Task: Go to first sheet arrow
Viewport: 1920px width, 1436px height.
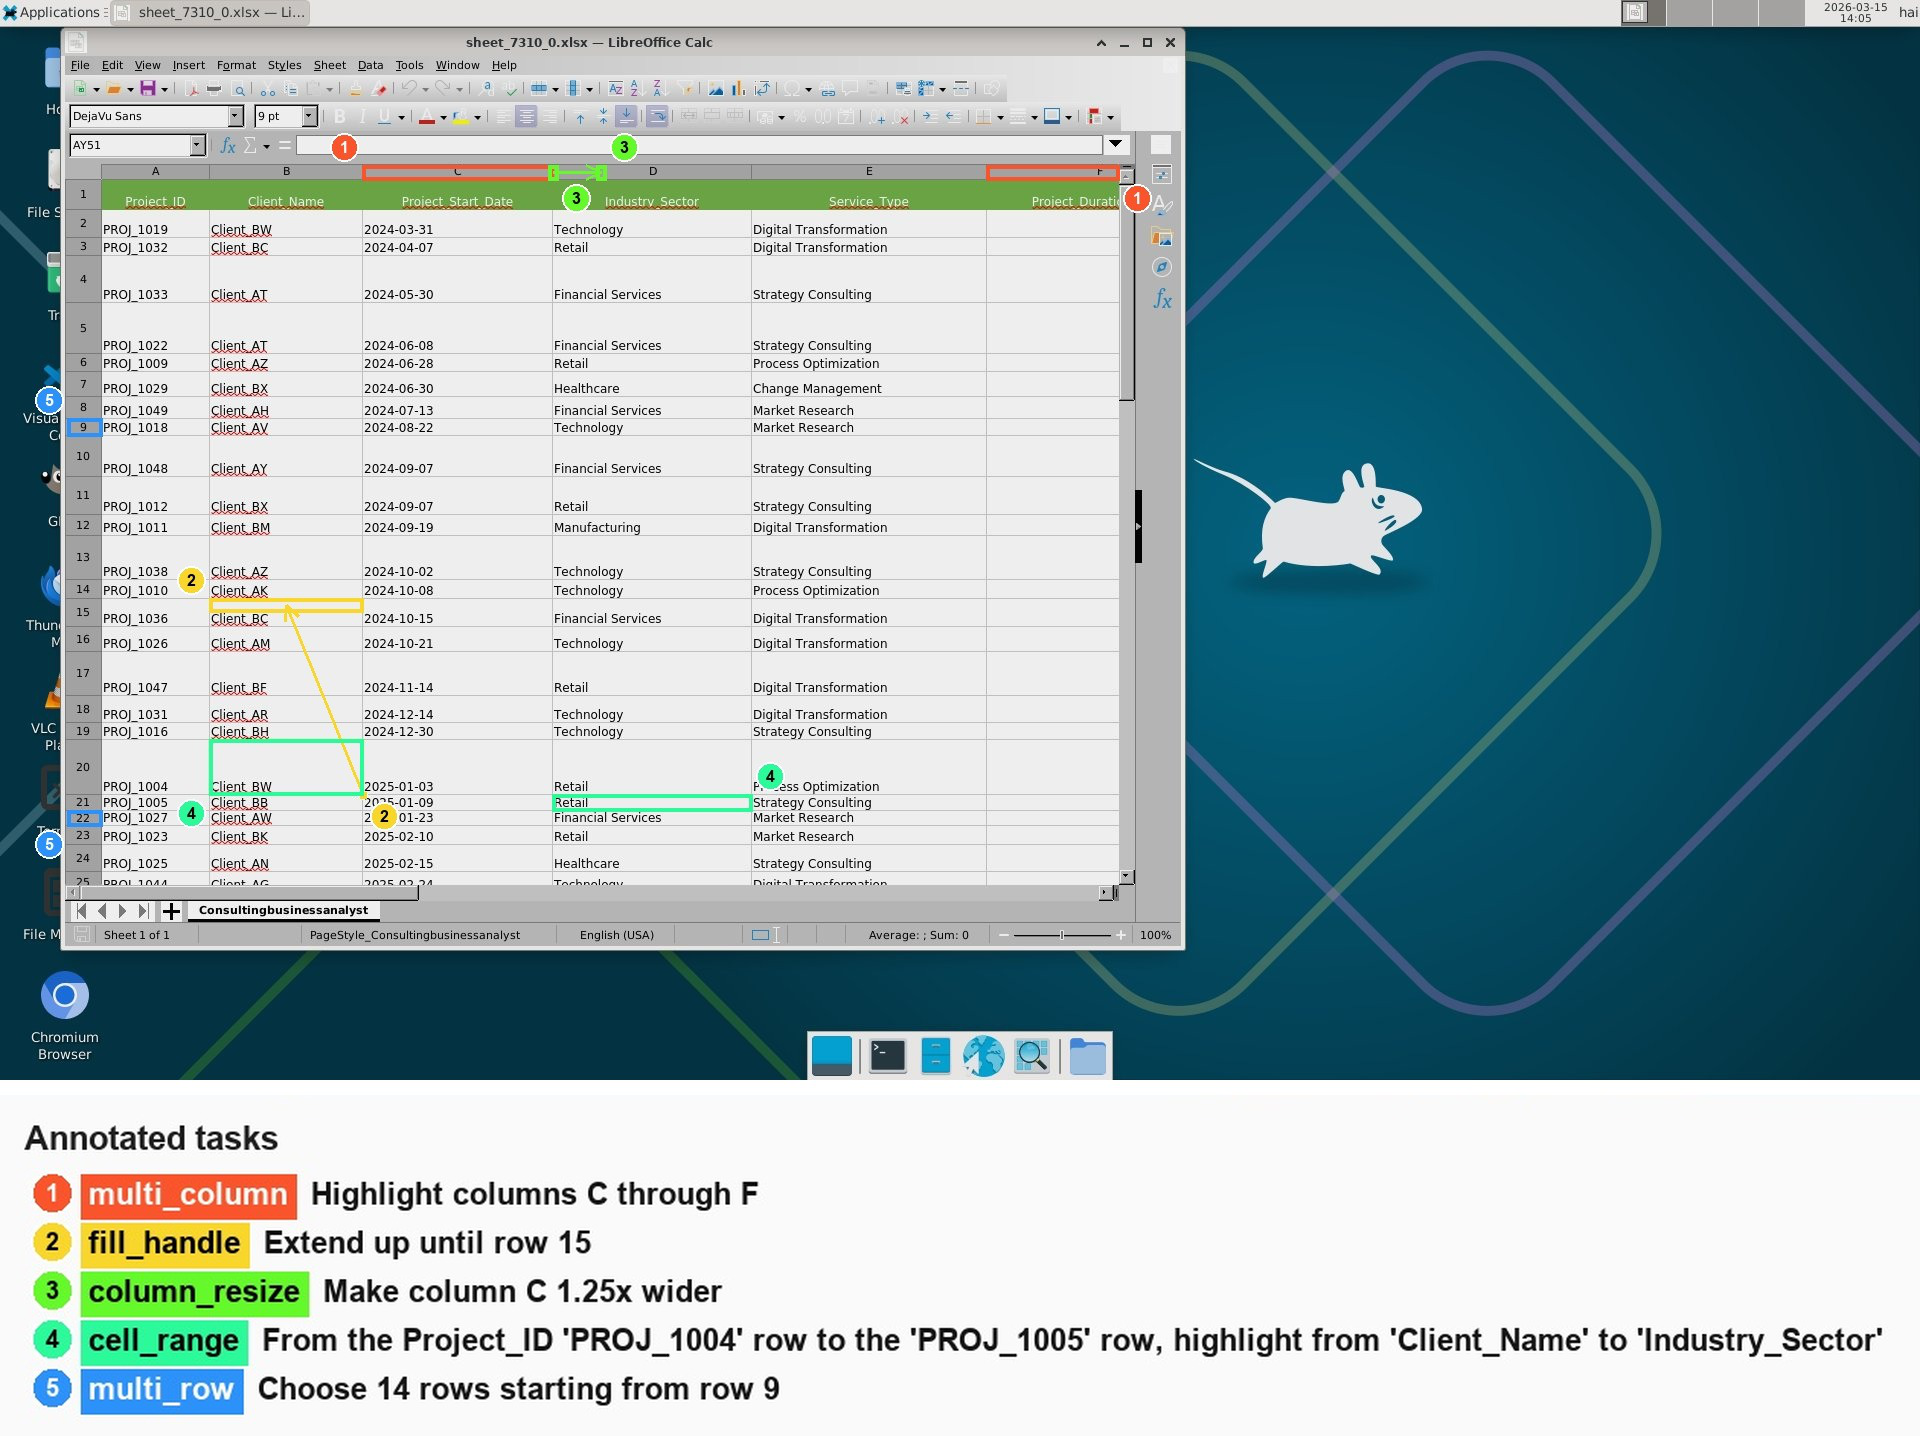Action: (81, 911)
